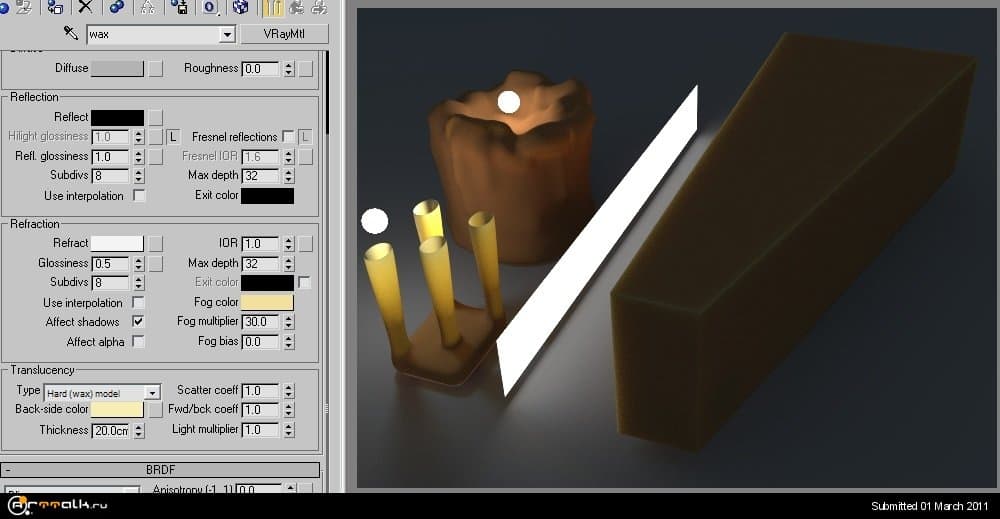1000x519 pixels.
Task: Open refraction Glossiness map slot button
Action: [156, 263]
